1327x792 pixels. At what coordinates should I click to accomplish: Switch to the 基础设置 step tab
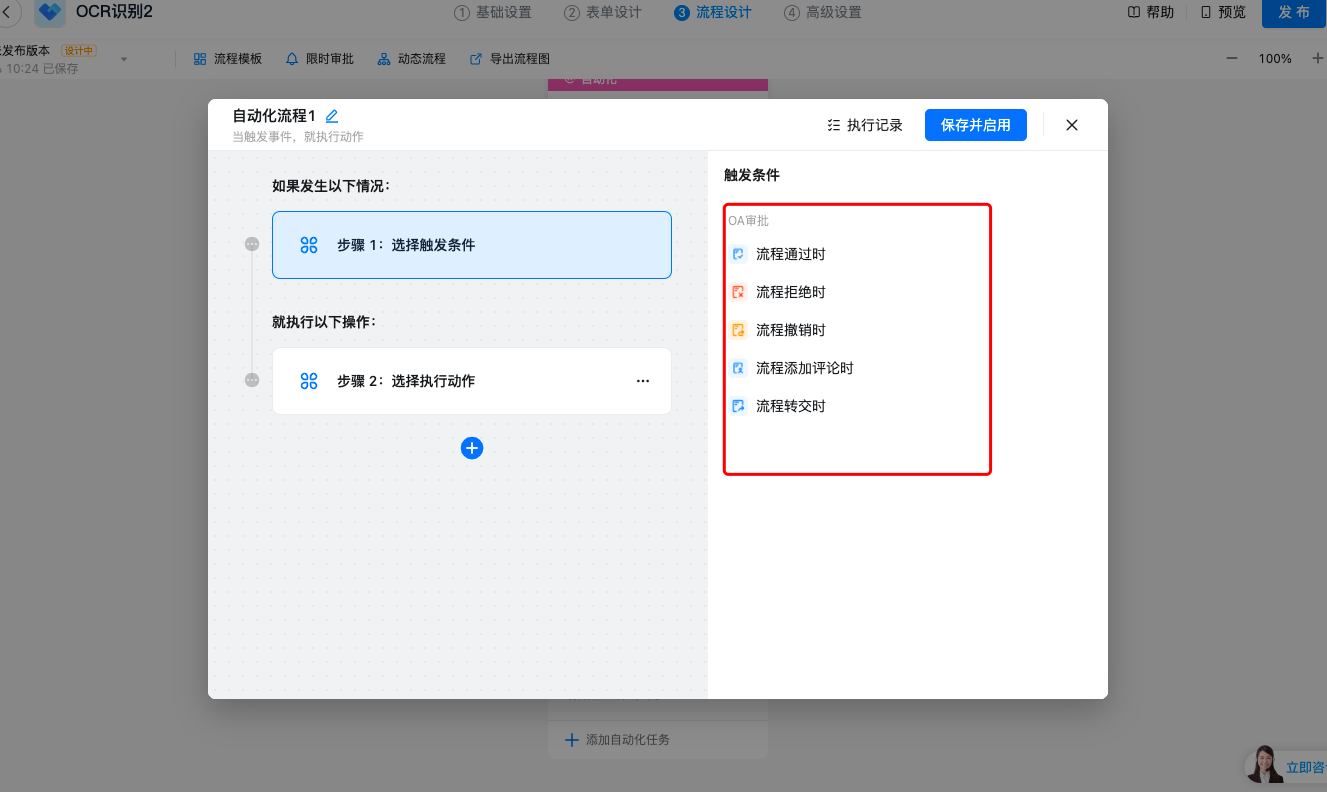pyautogui.click(x=493, y=13)
